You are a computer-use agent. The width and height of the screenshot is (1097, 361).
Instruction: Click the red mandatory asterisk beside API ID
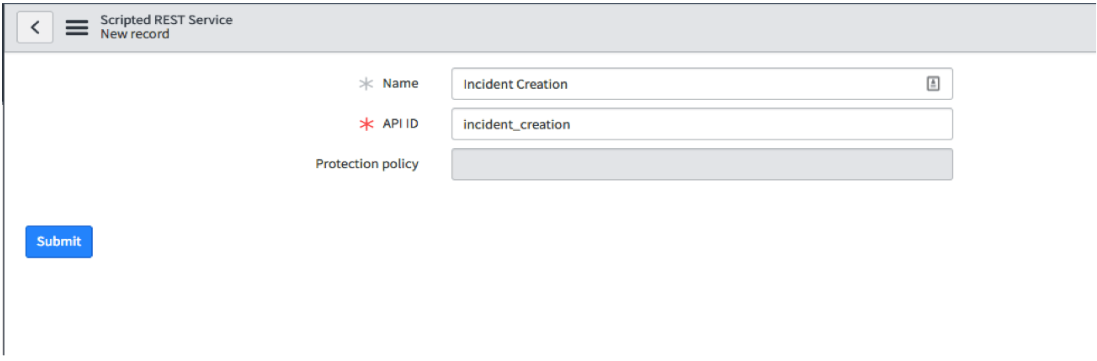click(366, 125)
